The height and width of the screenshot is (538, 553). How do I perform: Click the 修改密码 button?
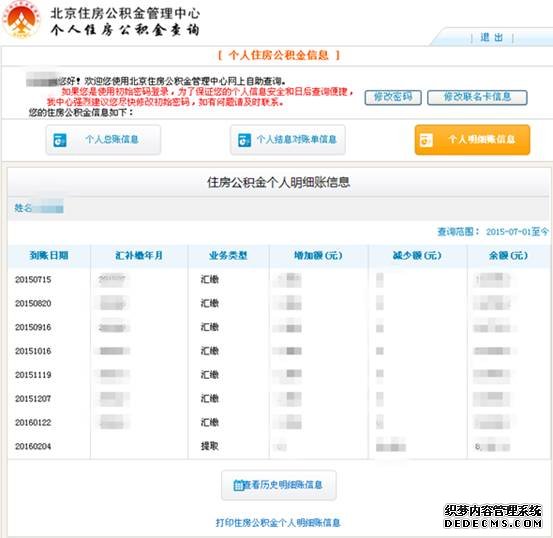[x=393, y=97]
